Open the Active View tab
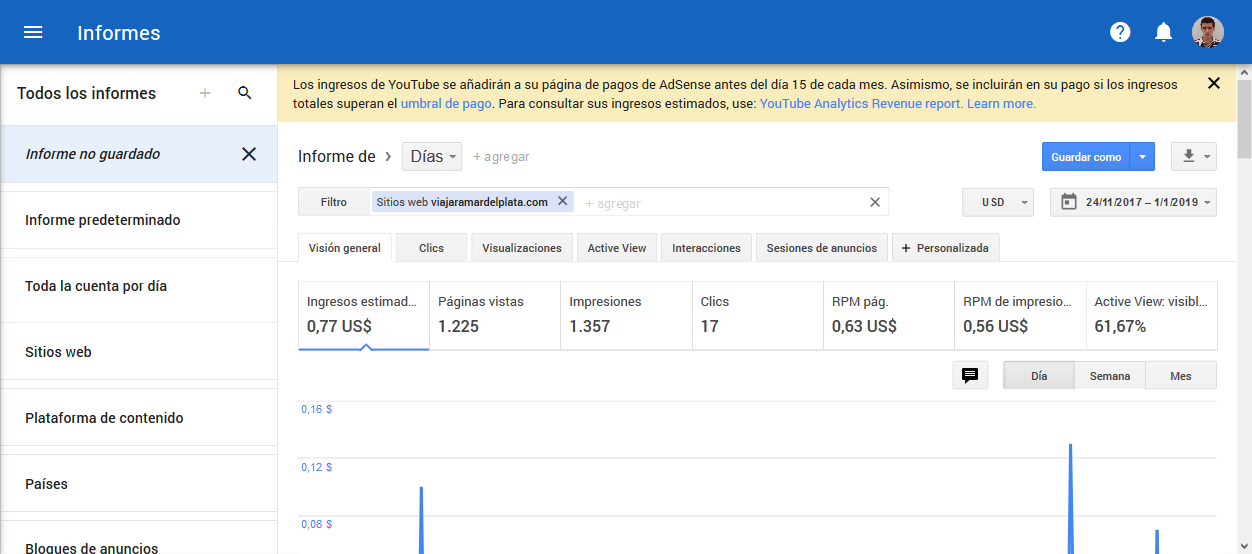The height and width of the screenshot is (554, 1252). pos(617,248)
